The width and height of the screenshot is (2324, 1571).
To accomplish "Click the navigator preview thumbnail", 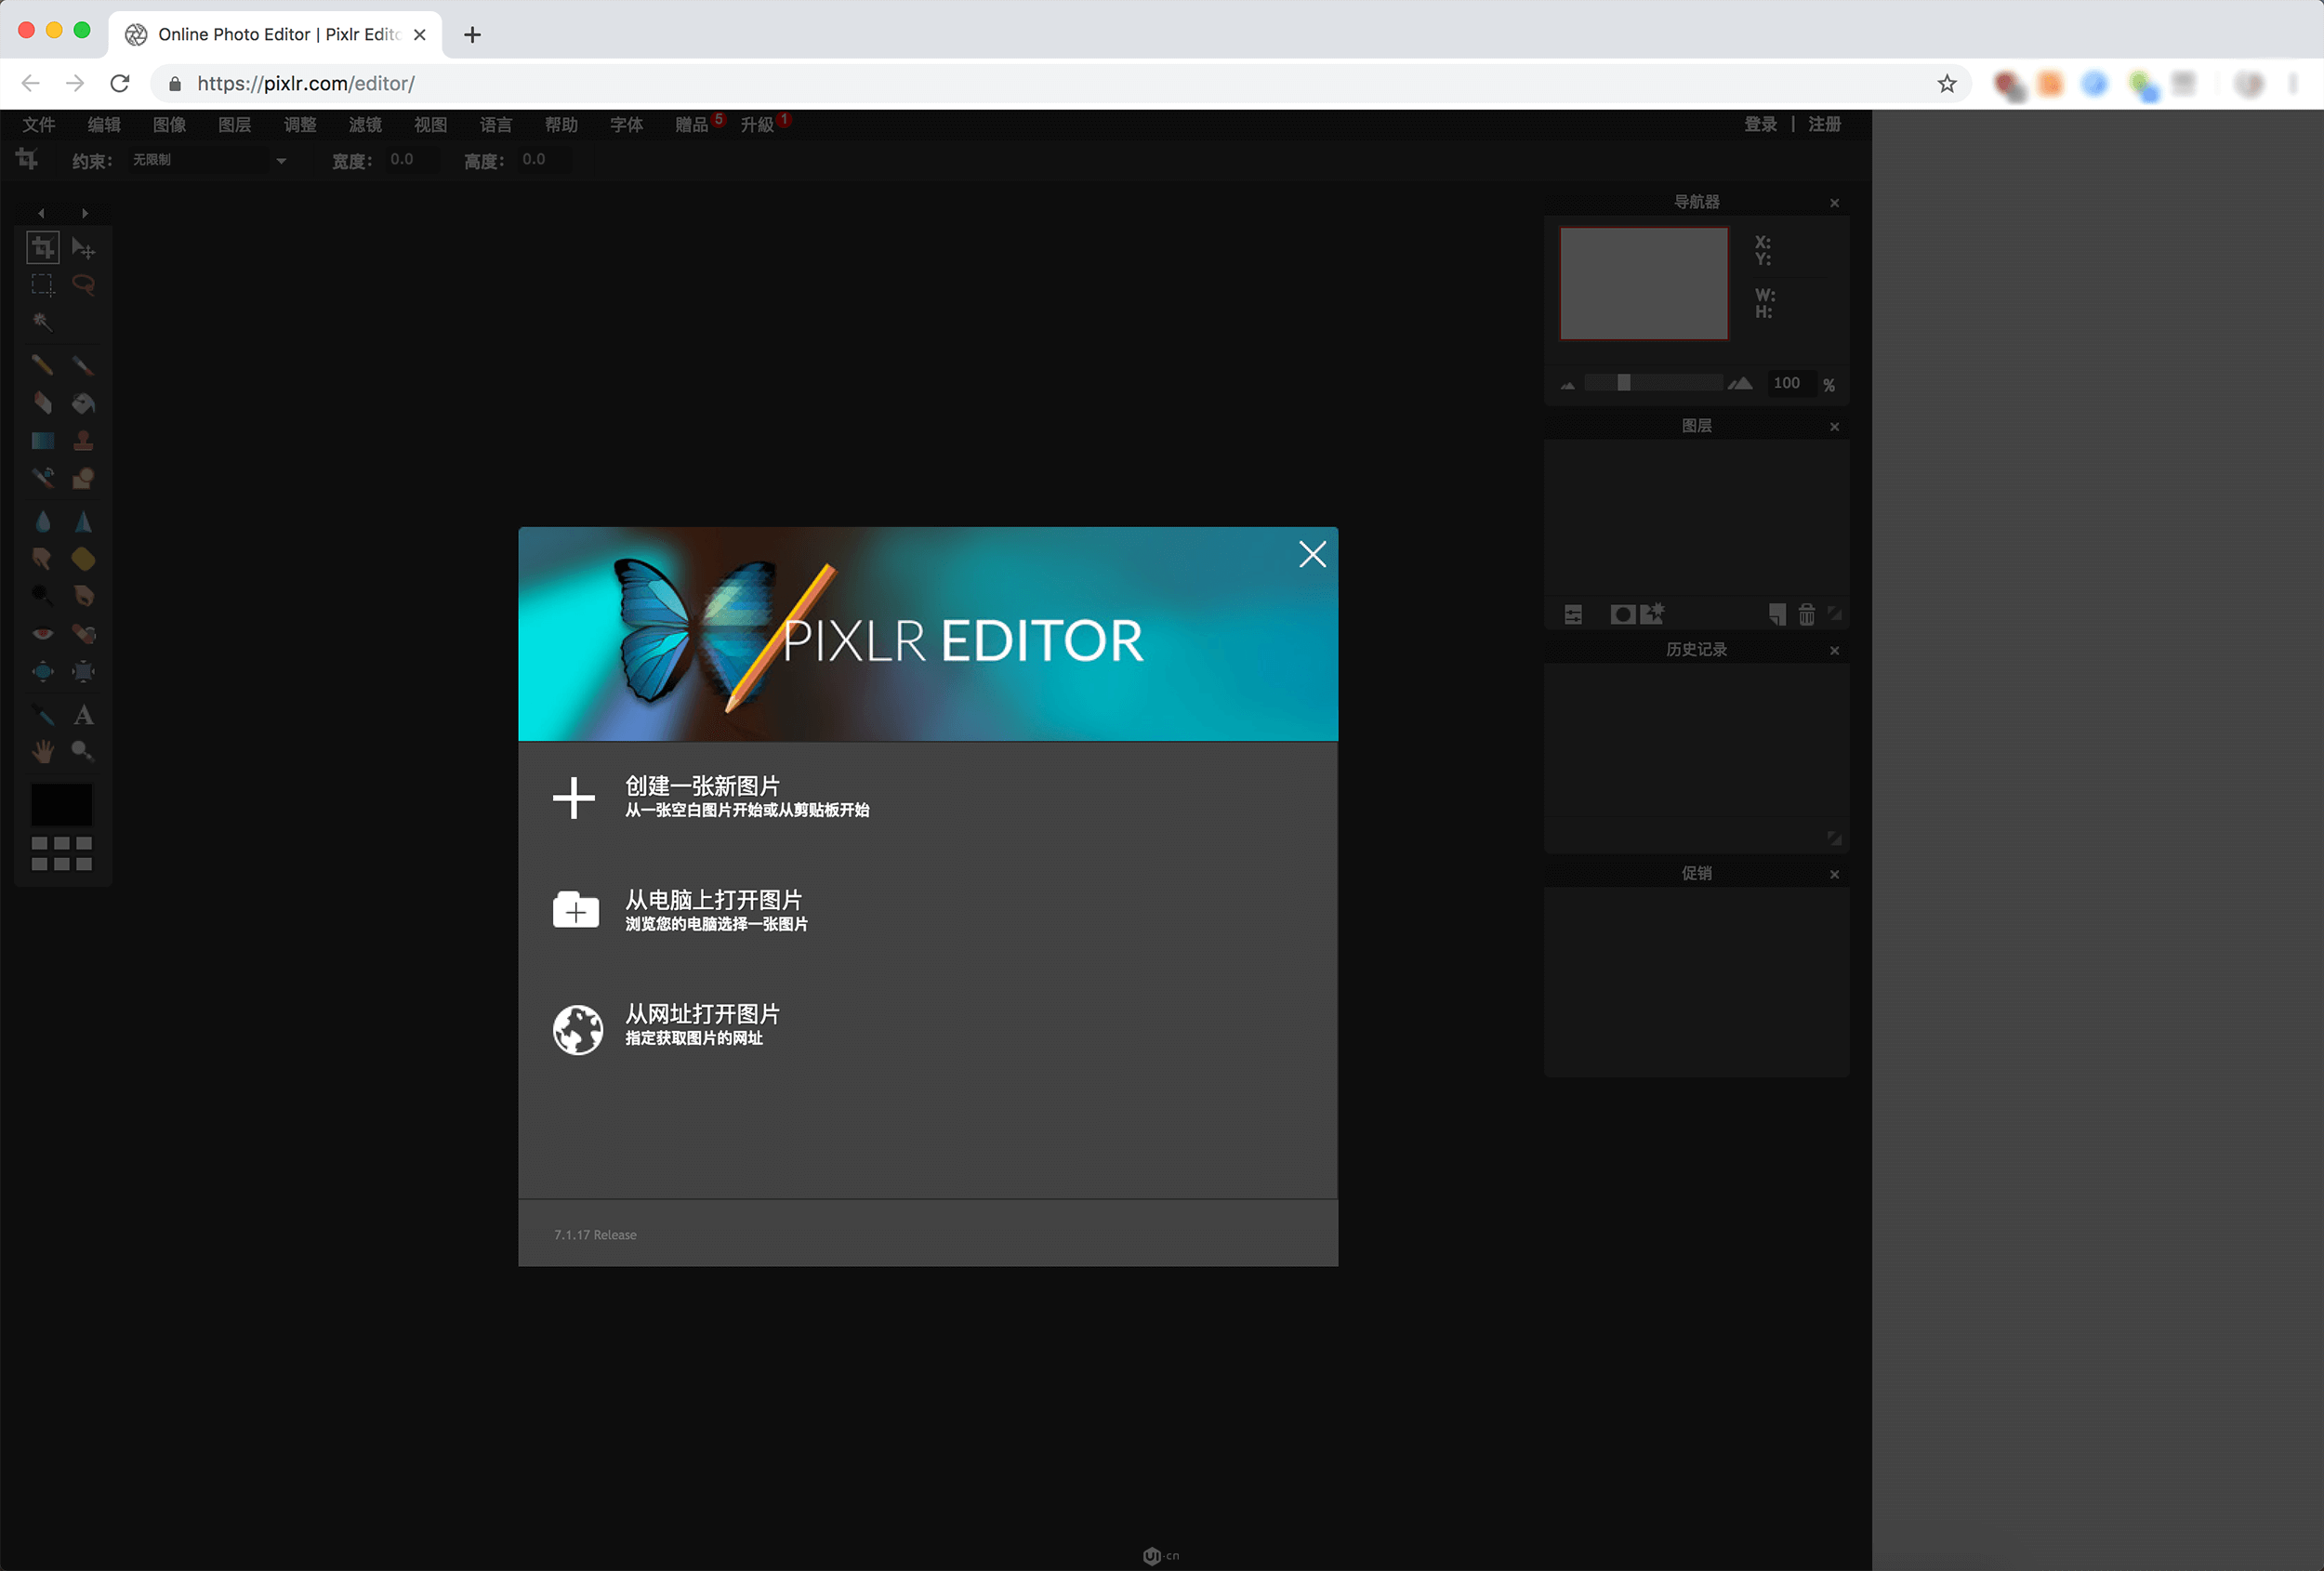I will (x=1644, y=283).
